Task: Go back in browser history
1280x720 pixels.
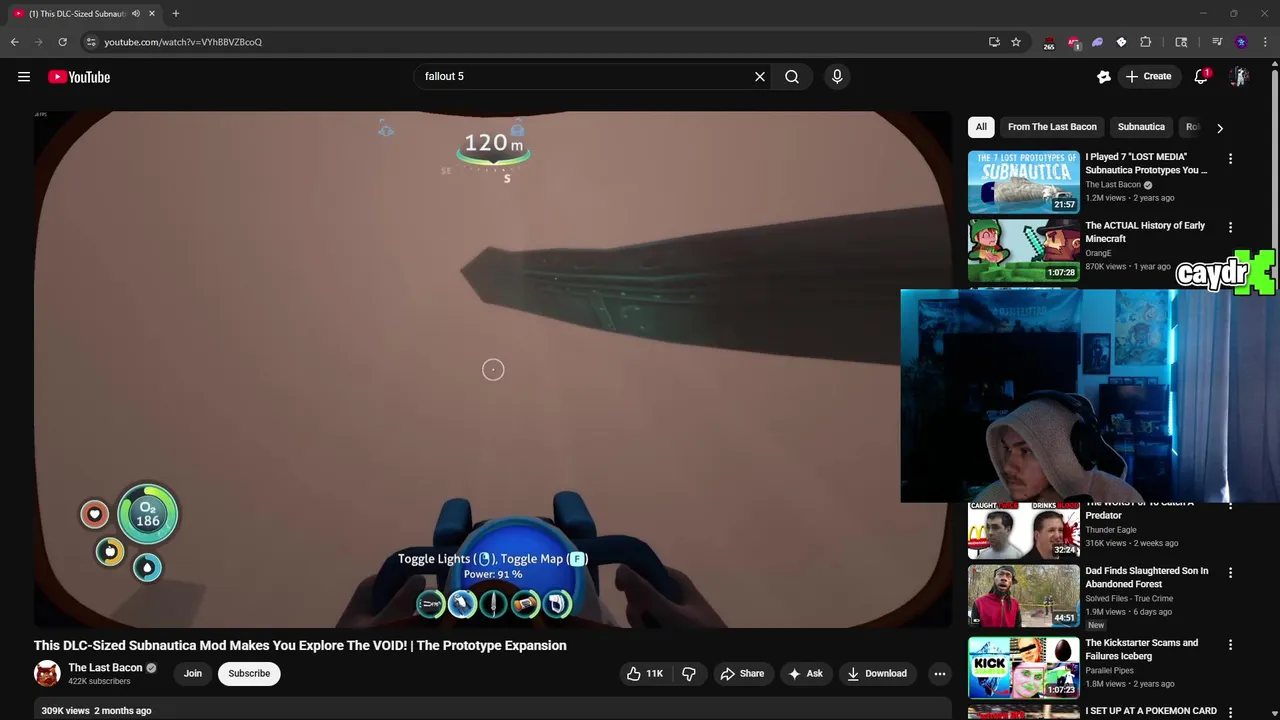Action: coord(14,42)
